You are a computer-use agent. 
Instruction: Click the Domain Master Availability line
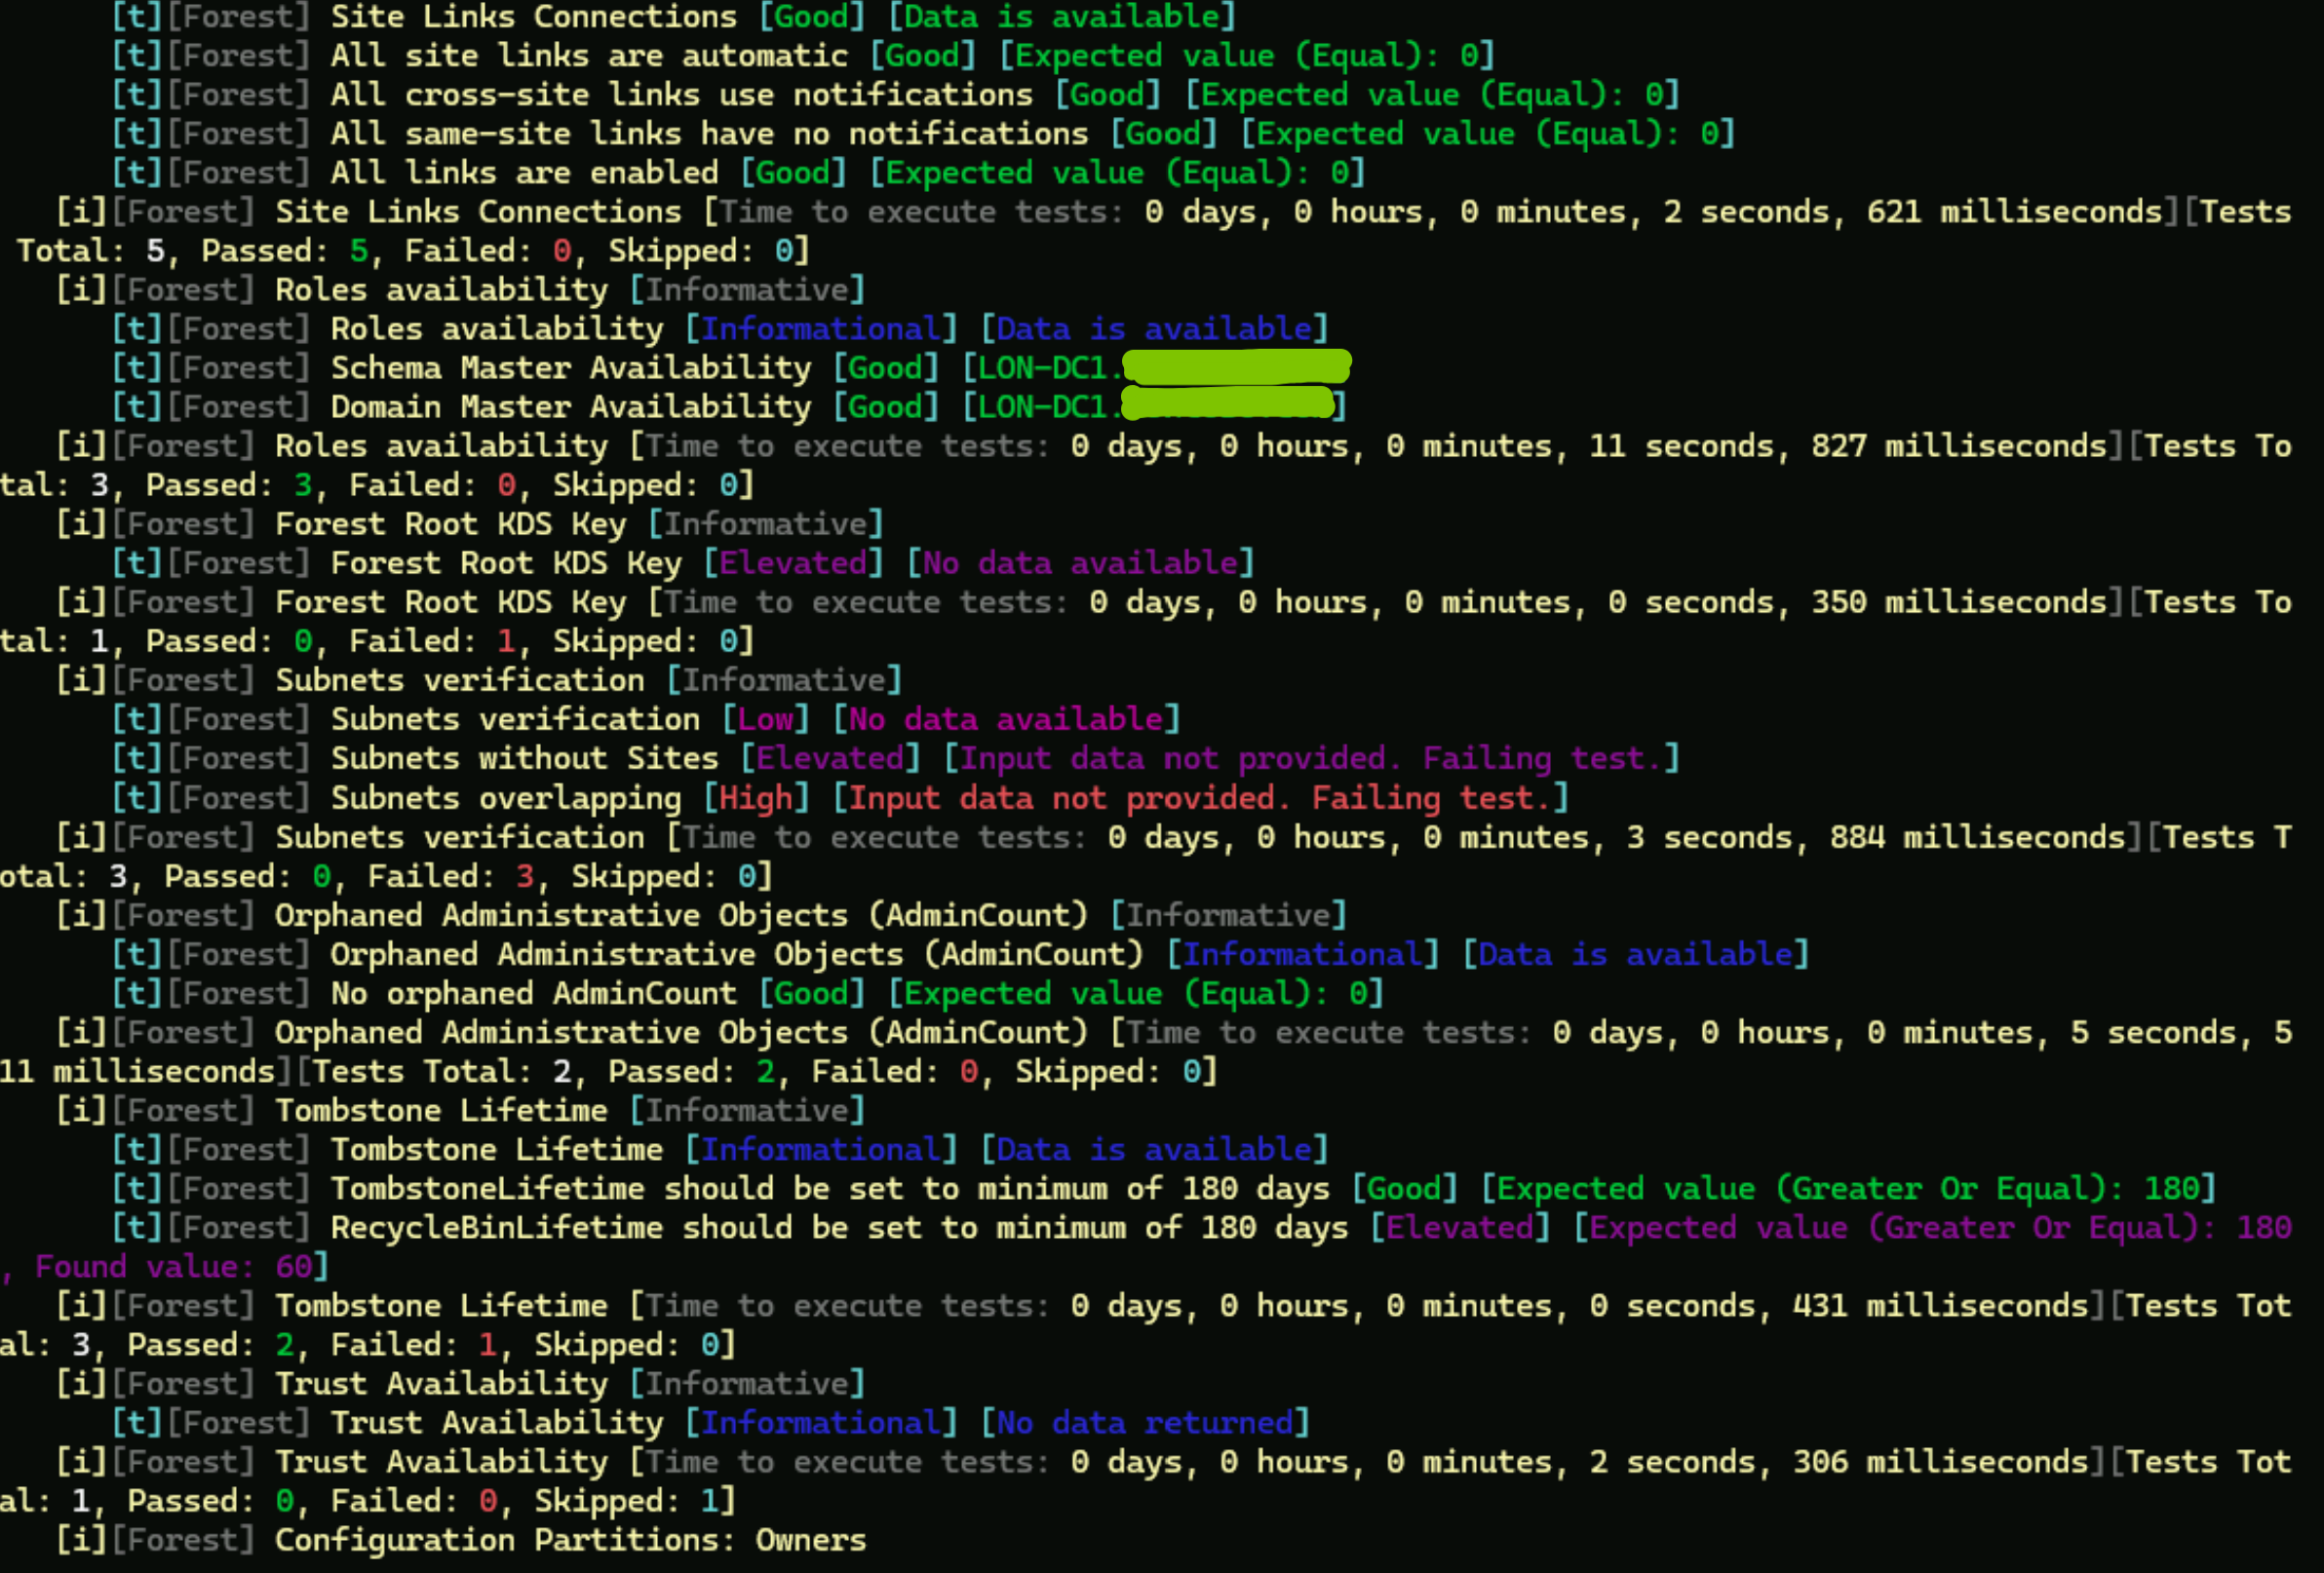570,407
